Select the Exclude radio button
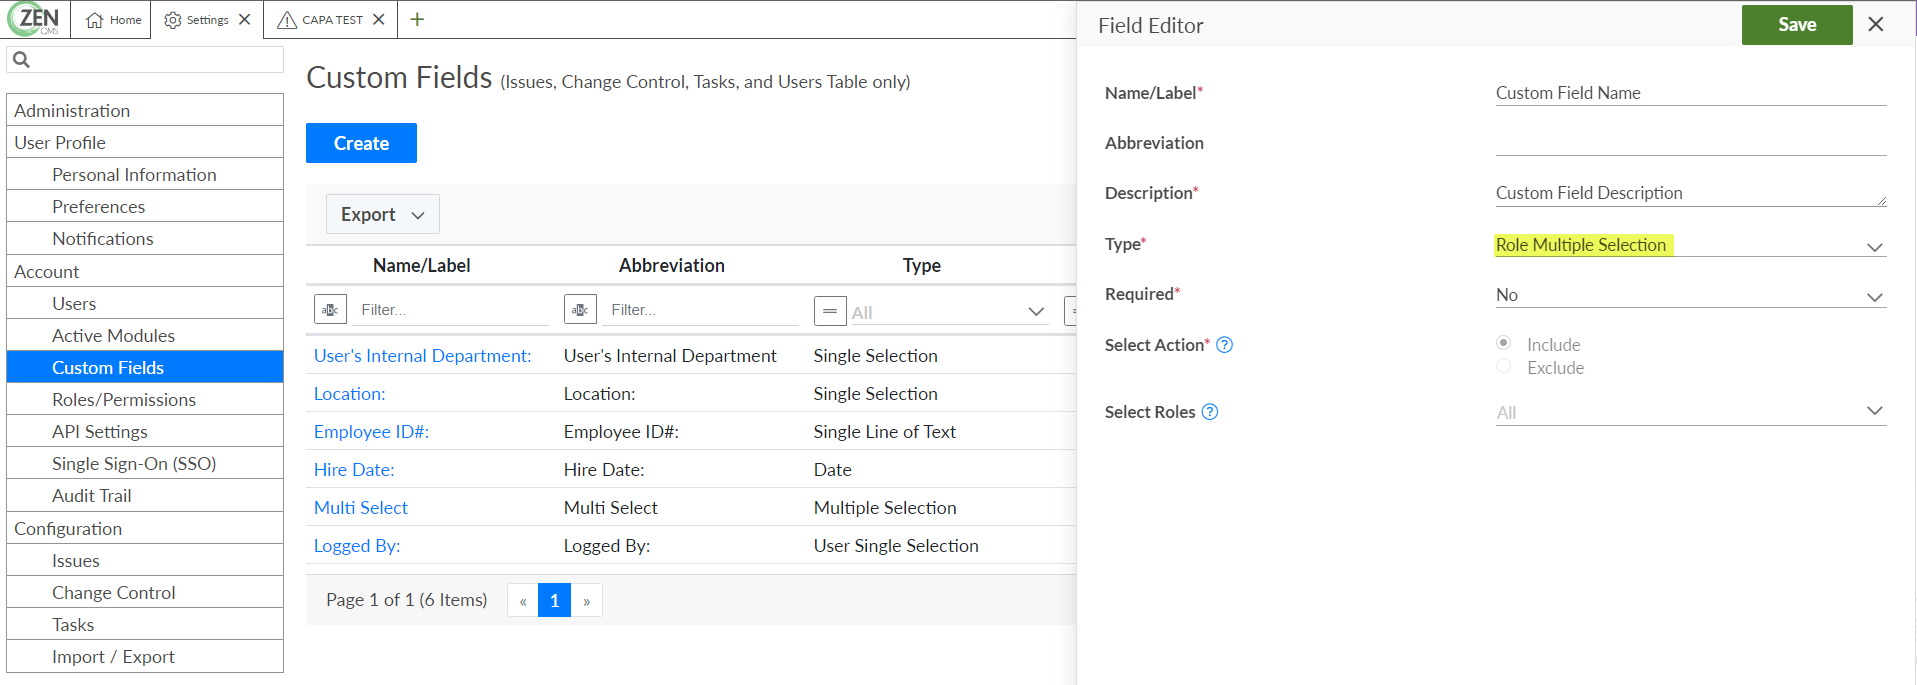 pos(1503,366)
